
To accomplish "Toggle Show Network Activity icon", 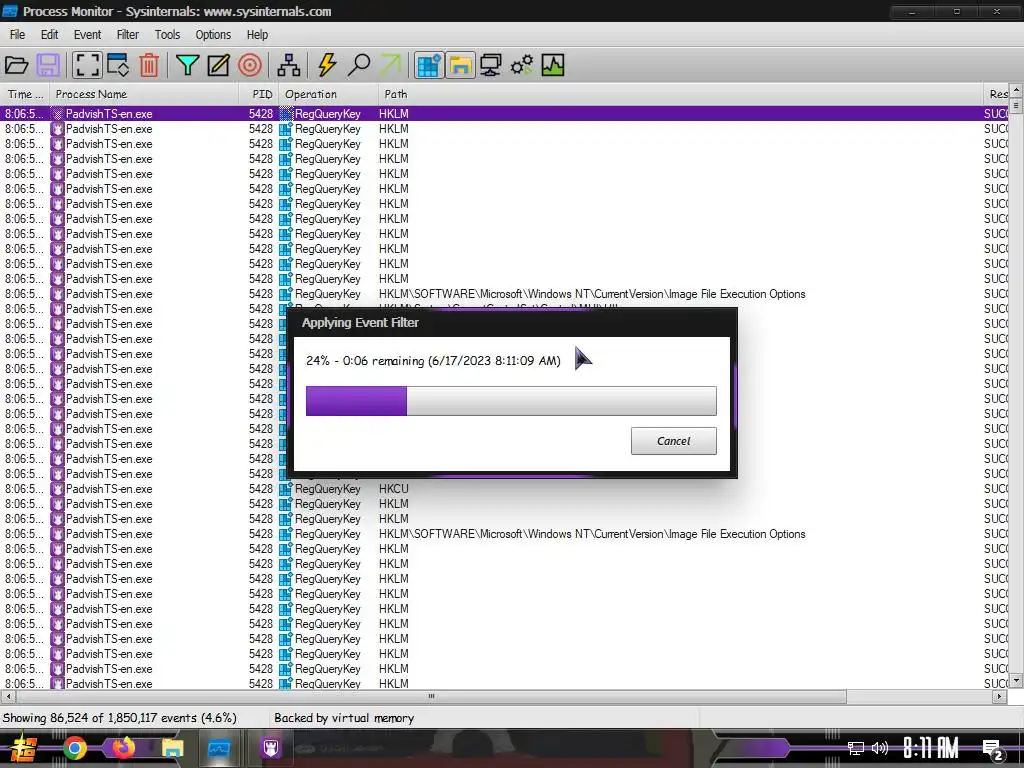I will [x=490, y=65].
